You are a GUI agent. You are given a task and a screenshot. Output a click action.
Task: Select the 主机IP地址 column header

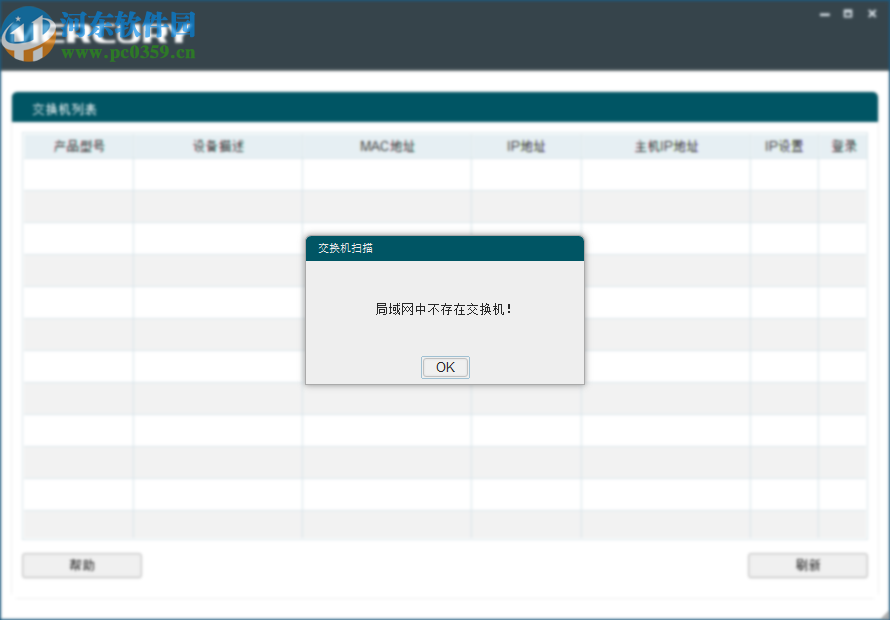[x=666, y=146]
